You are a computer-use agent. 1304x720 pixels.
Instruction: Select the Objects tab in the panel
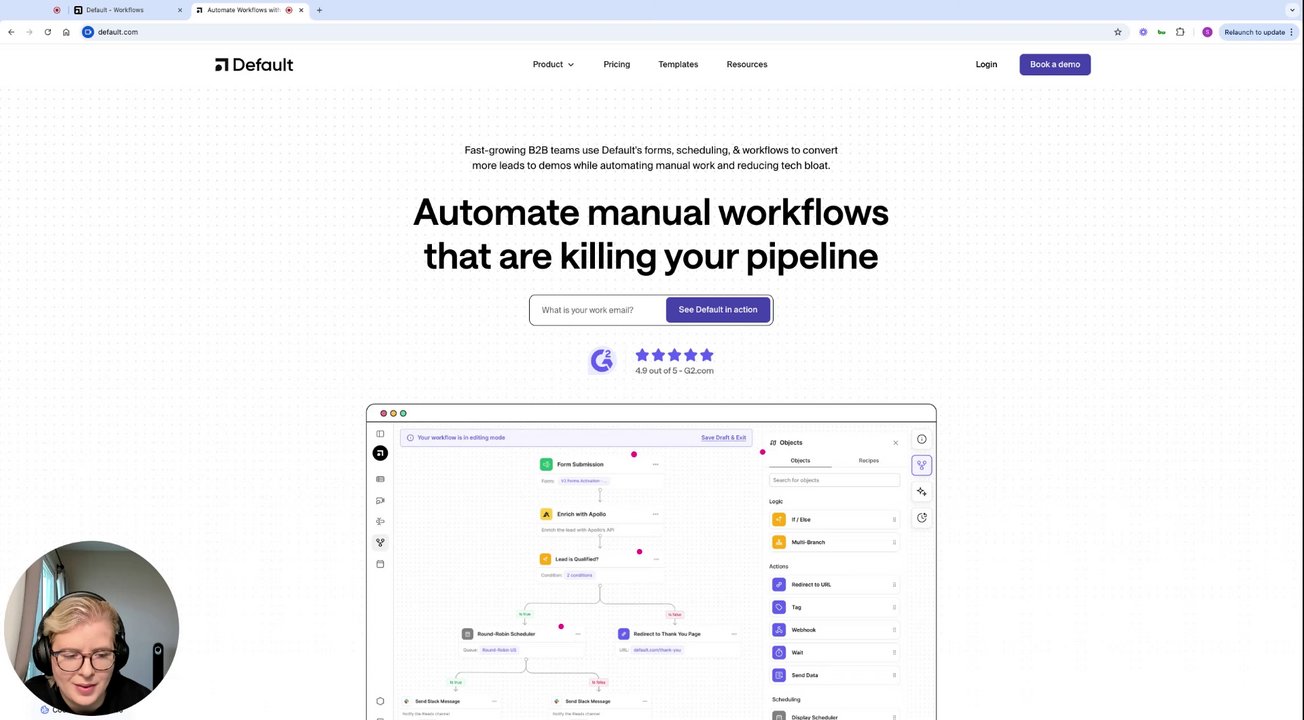800,461
